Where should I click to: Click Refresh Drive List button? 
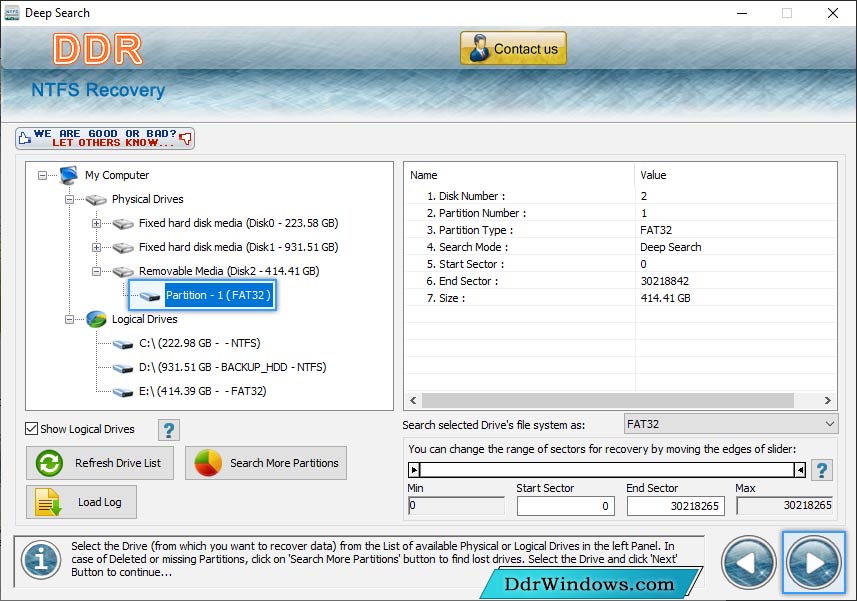(100, 463)
